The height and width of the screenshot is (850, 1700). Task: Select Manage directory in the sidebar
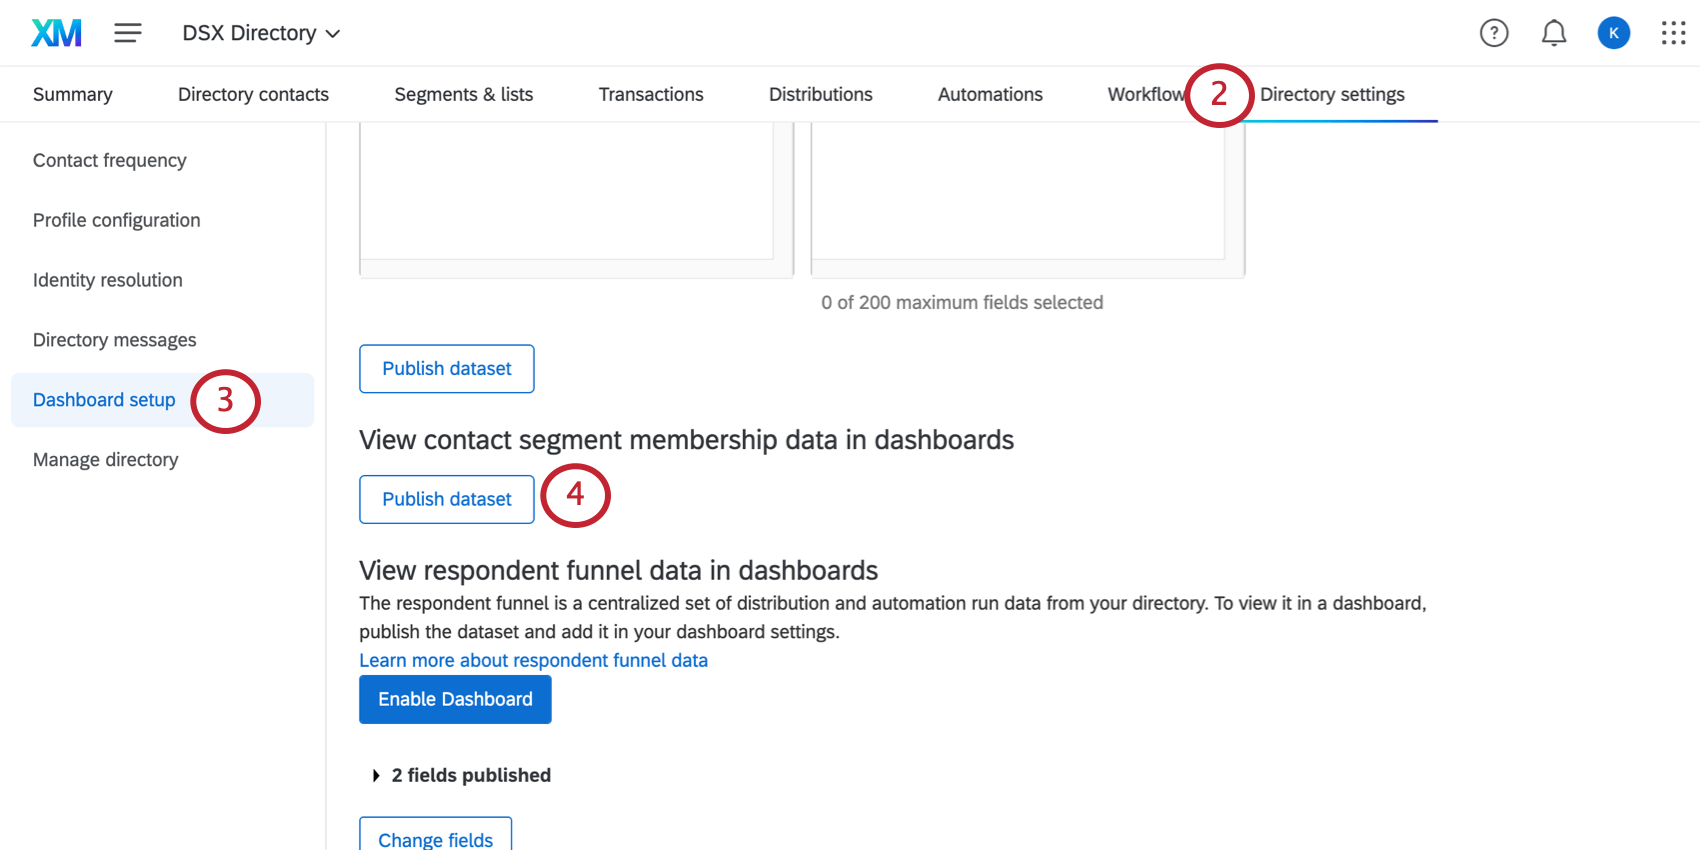click(x=105, y=459)
